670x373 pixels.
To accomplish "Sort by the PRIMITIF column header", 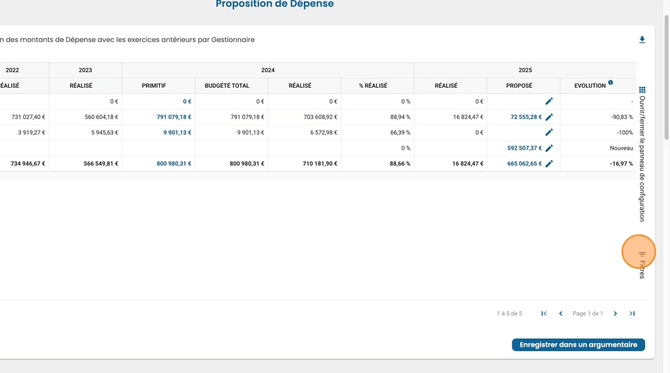I will tap(154, 86).
